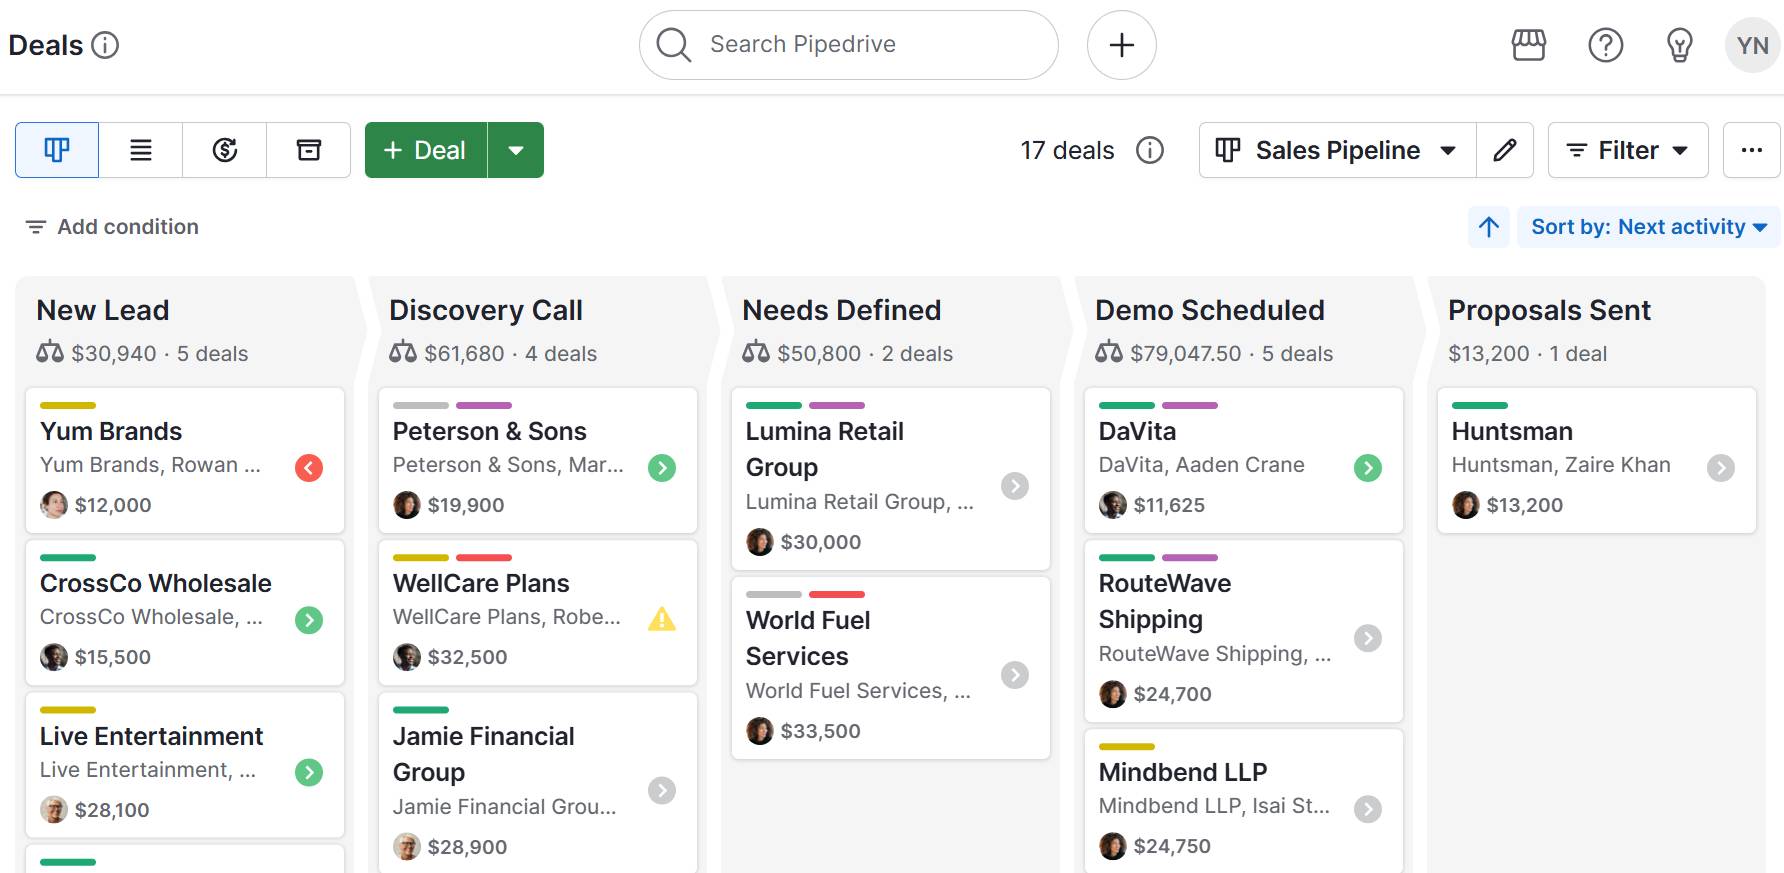
Task: Click the $19,900 Peterson & Sons value
Action: [x=466, y=505]
